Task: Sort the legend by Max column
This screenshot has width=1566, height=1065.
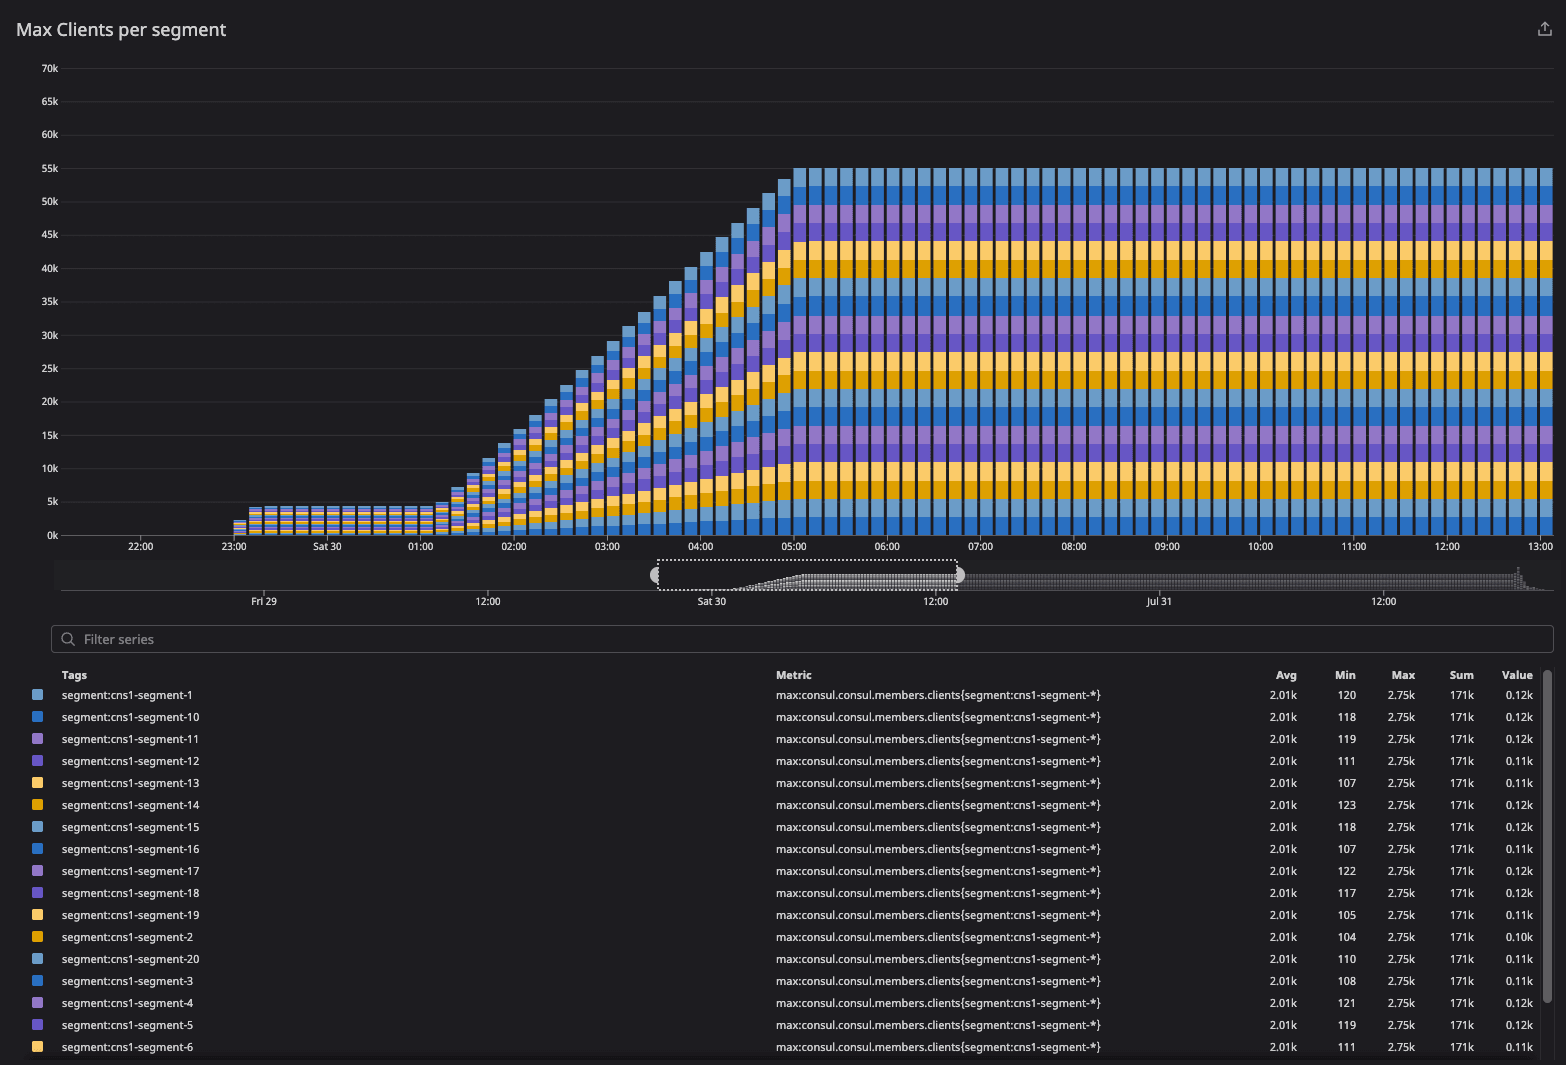Action: tap(1403, 675)
